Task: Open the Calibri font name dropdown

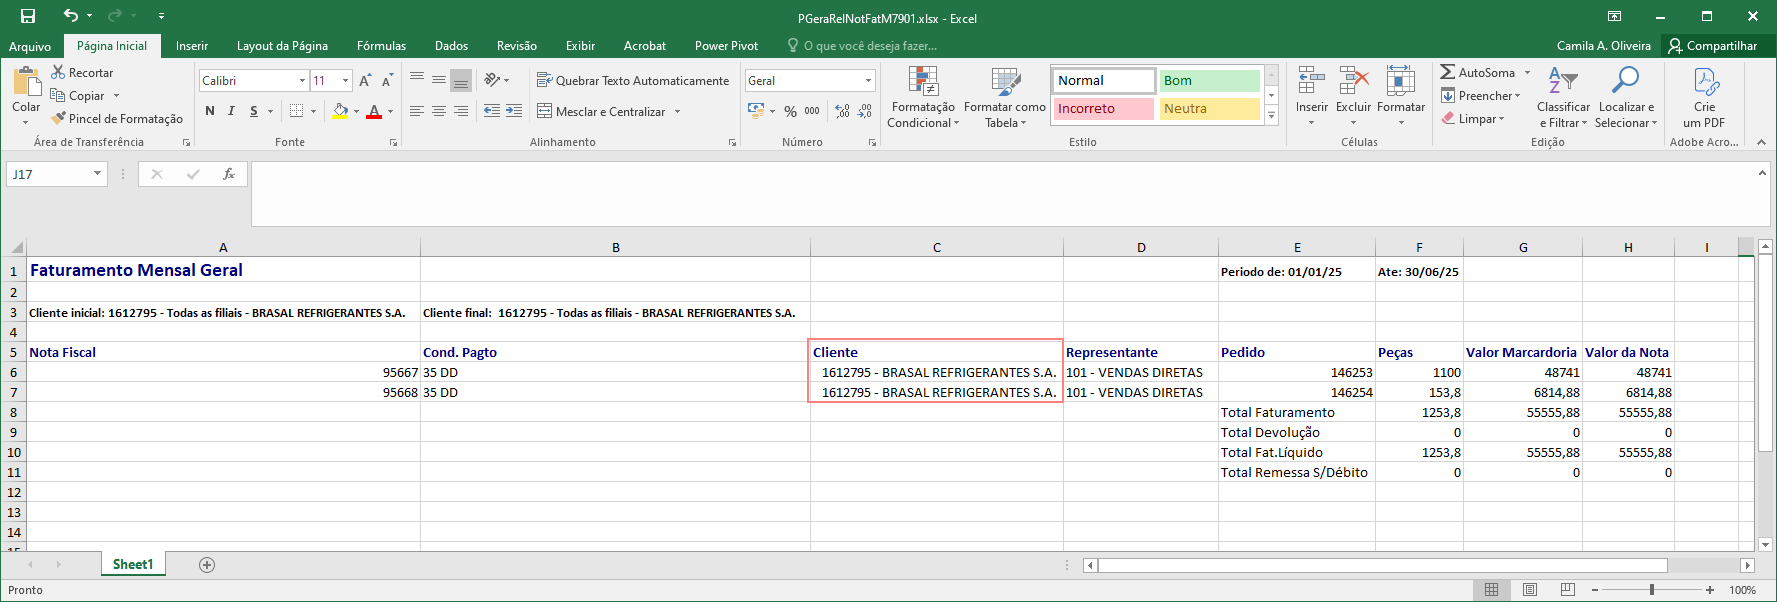Action: (x=302, y=80)
